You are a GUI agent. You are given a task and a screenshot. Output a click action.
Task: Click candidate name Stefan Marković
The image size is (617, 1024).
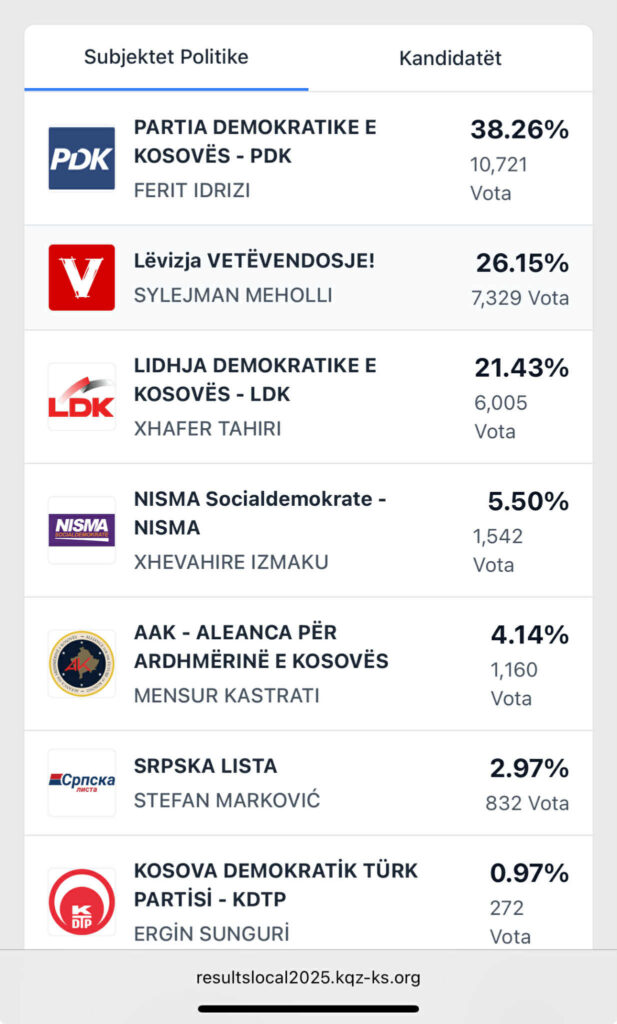[227, 800]
